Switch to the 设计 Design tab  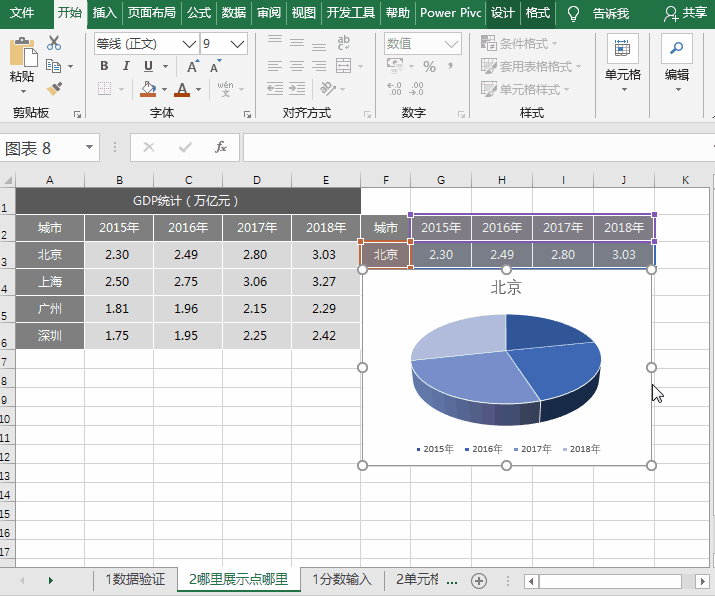(x=503, y=13)
